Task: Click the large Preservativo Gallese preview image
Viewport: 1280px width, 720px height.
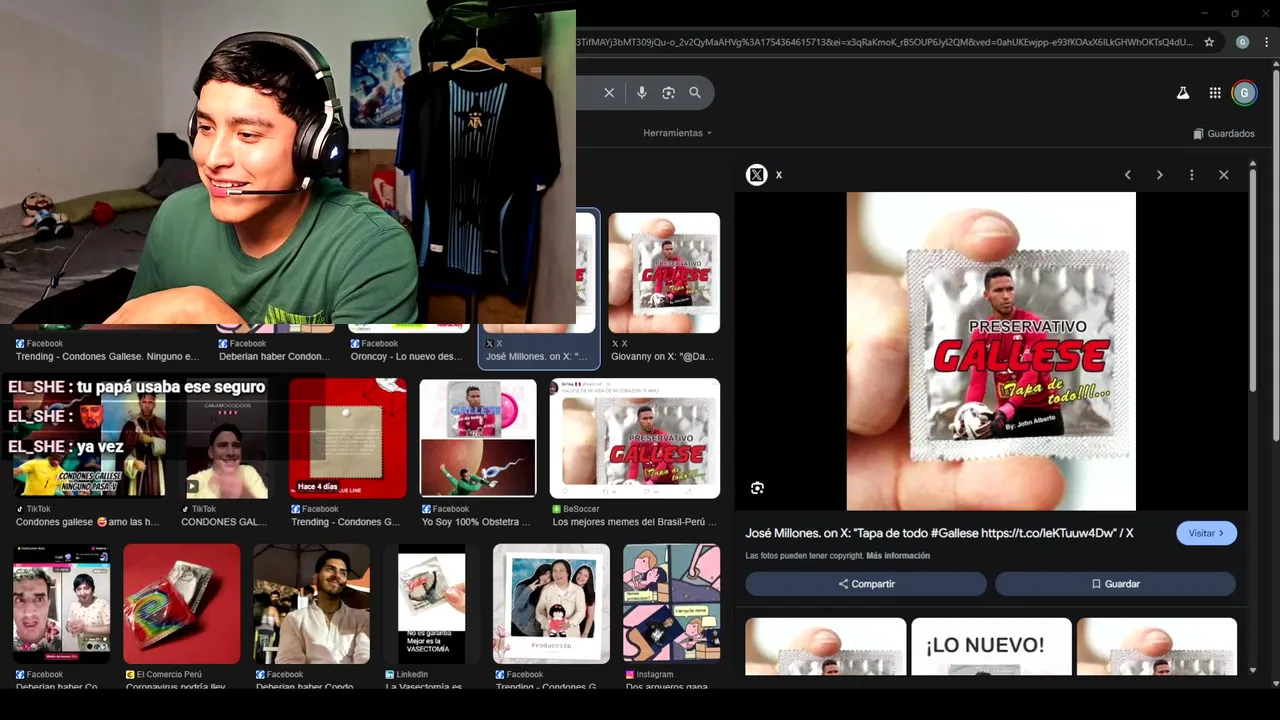Action: point(991,351)
